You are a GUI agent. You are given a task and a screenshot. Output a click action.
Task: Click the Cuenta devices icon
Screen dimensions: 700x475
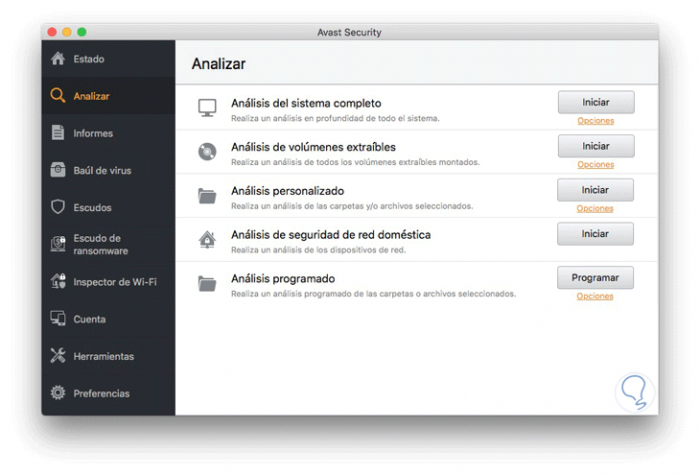click(58, 318)
